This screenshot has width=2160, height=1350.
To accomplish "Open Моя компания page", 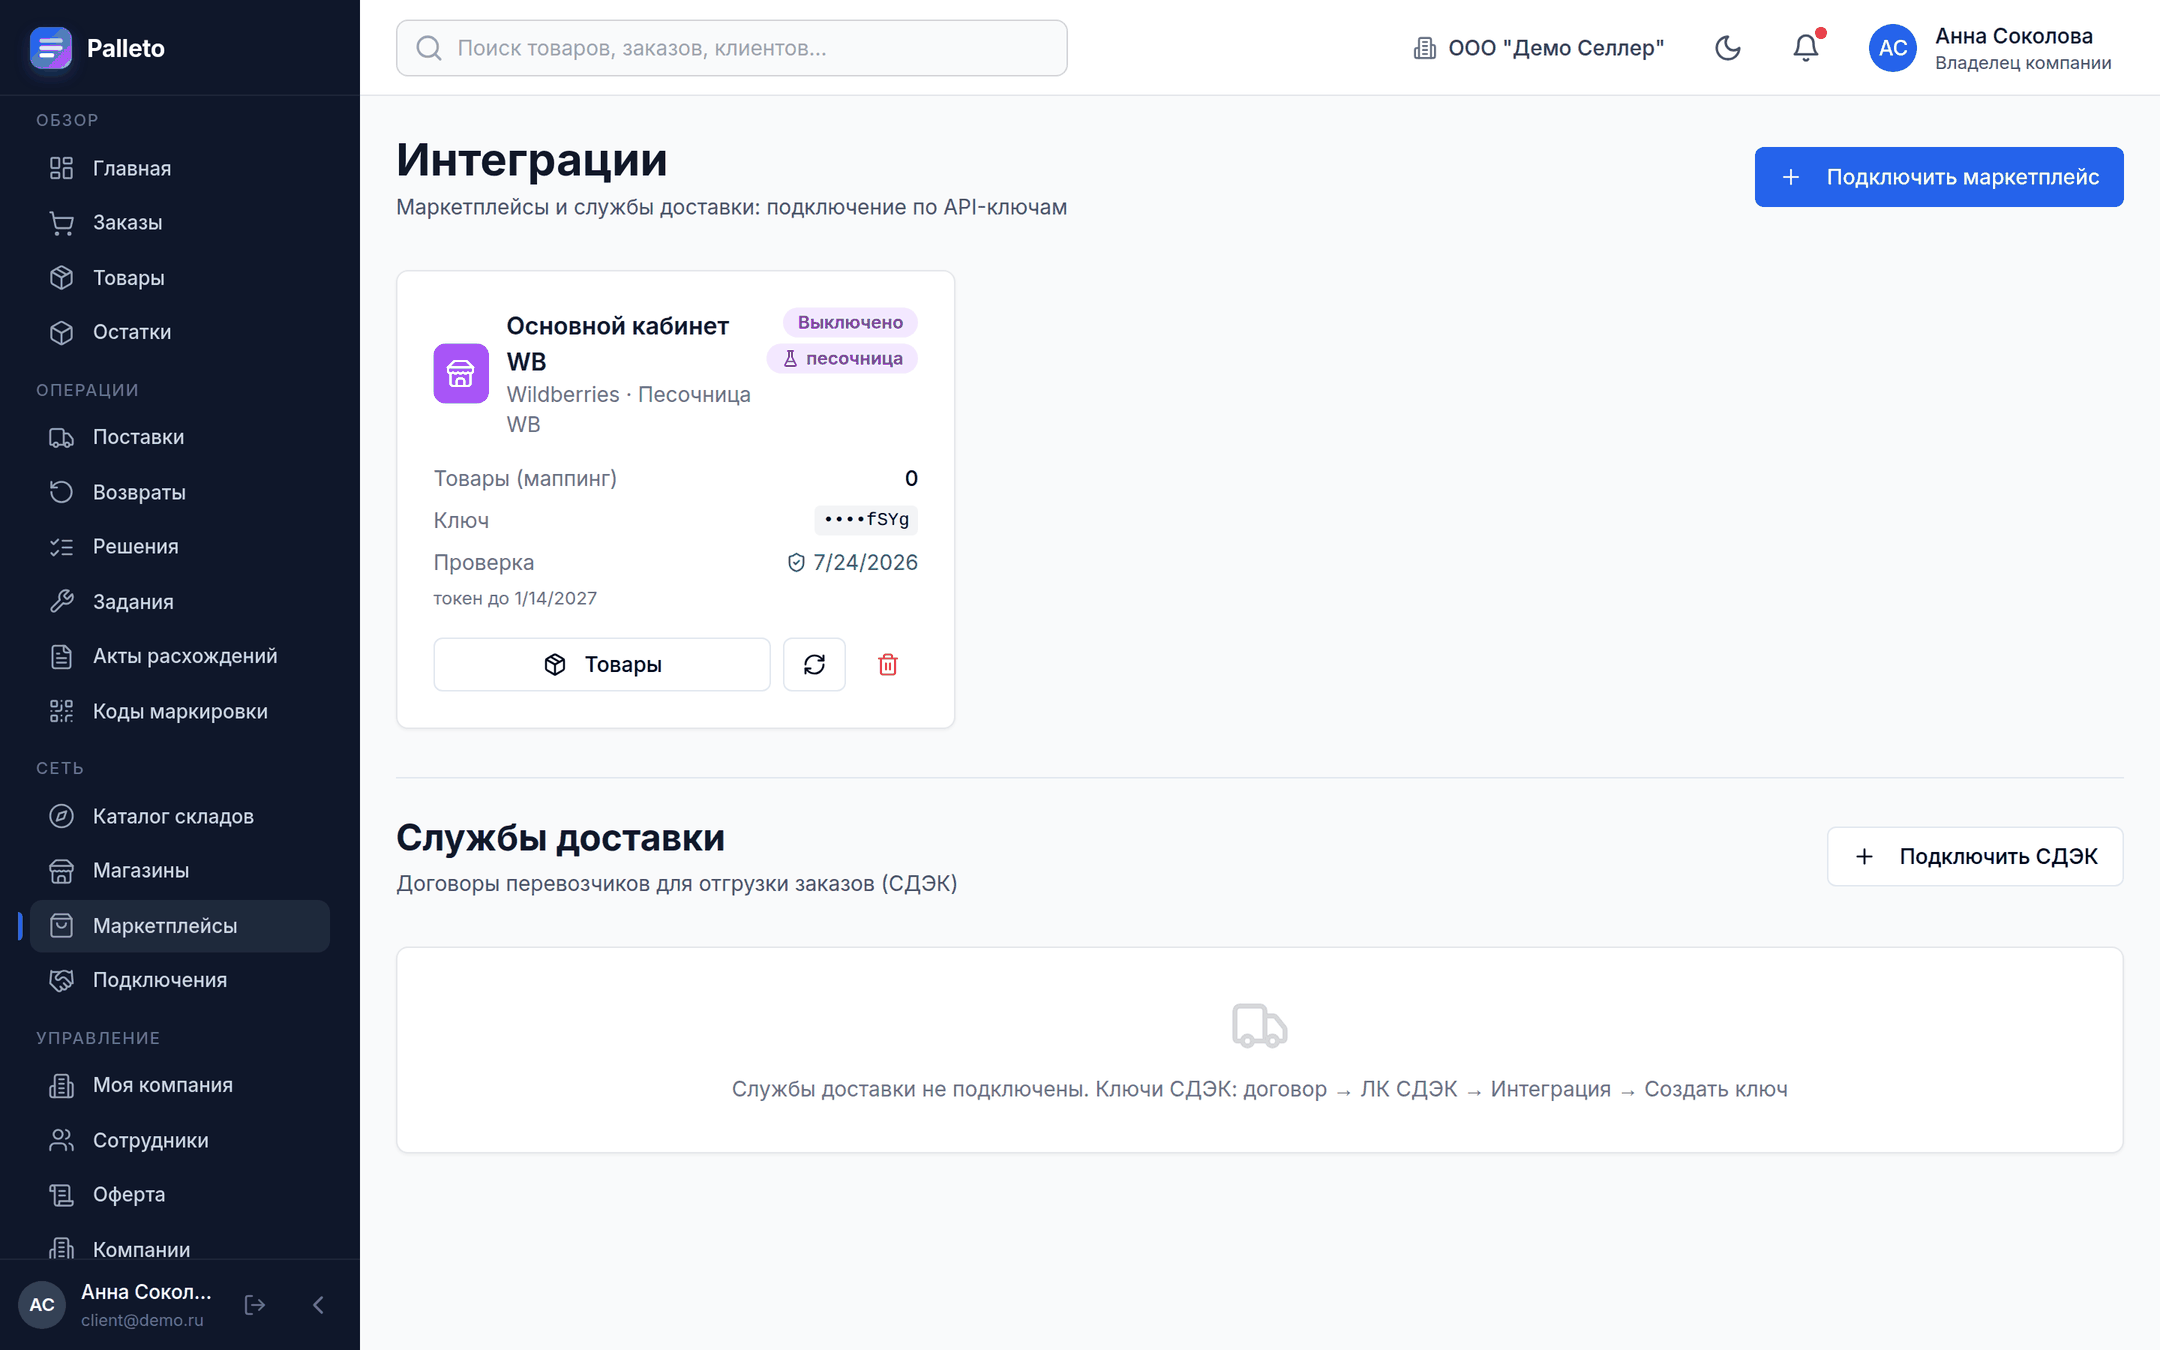I will (x=180, y=1085).
